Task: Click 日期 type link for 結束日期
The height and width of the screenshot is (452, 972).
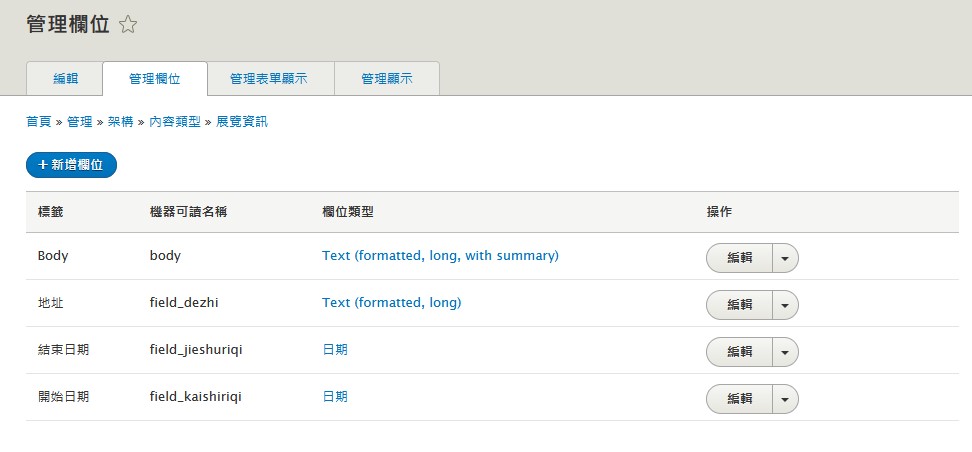Action: tap(335, 350)
